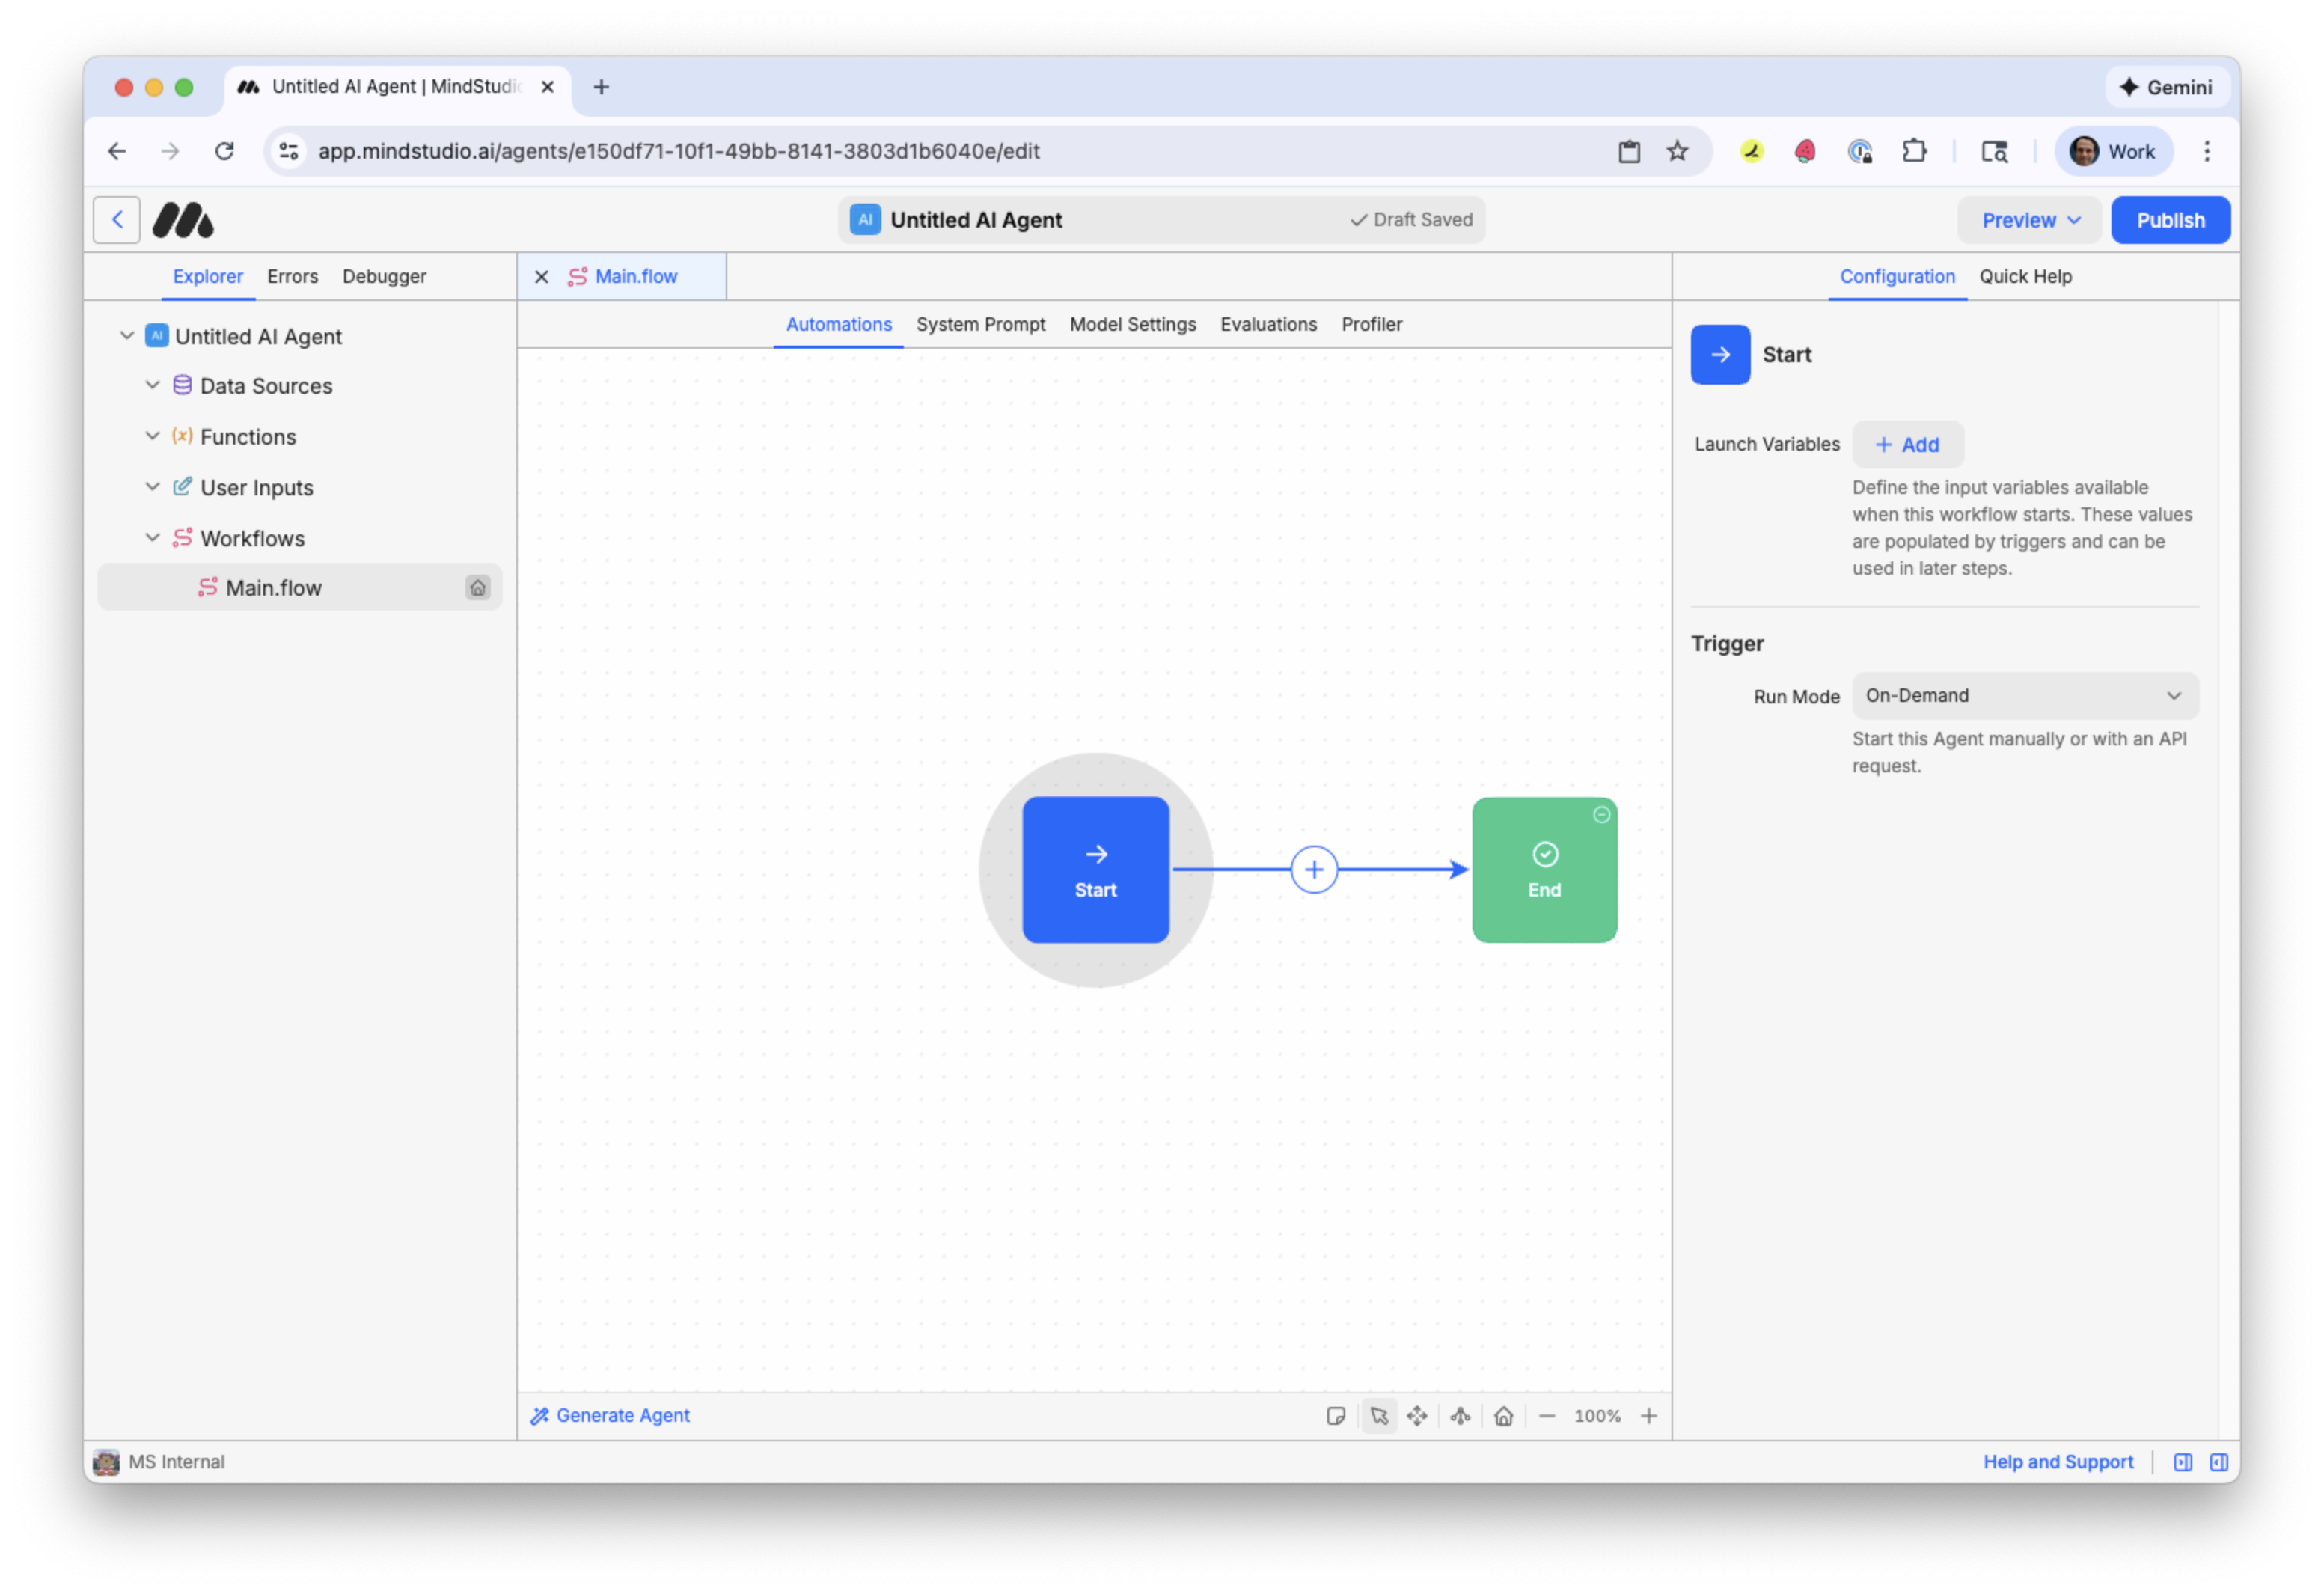Click the auto-arrange layout icon in canvas toolbar
Viewport: 2324px width, 1594px height.
(x=1460, y=1415)
